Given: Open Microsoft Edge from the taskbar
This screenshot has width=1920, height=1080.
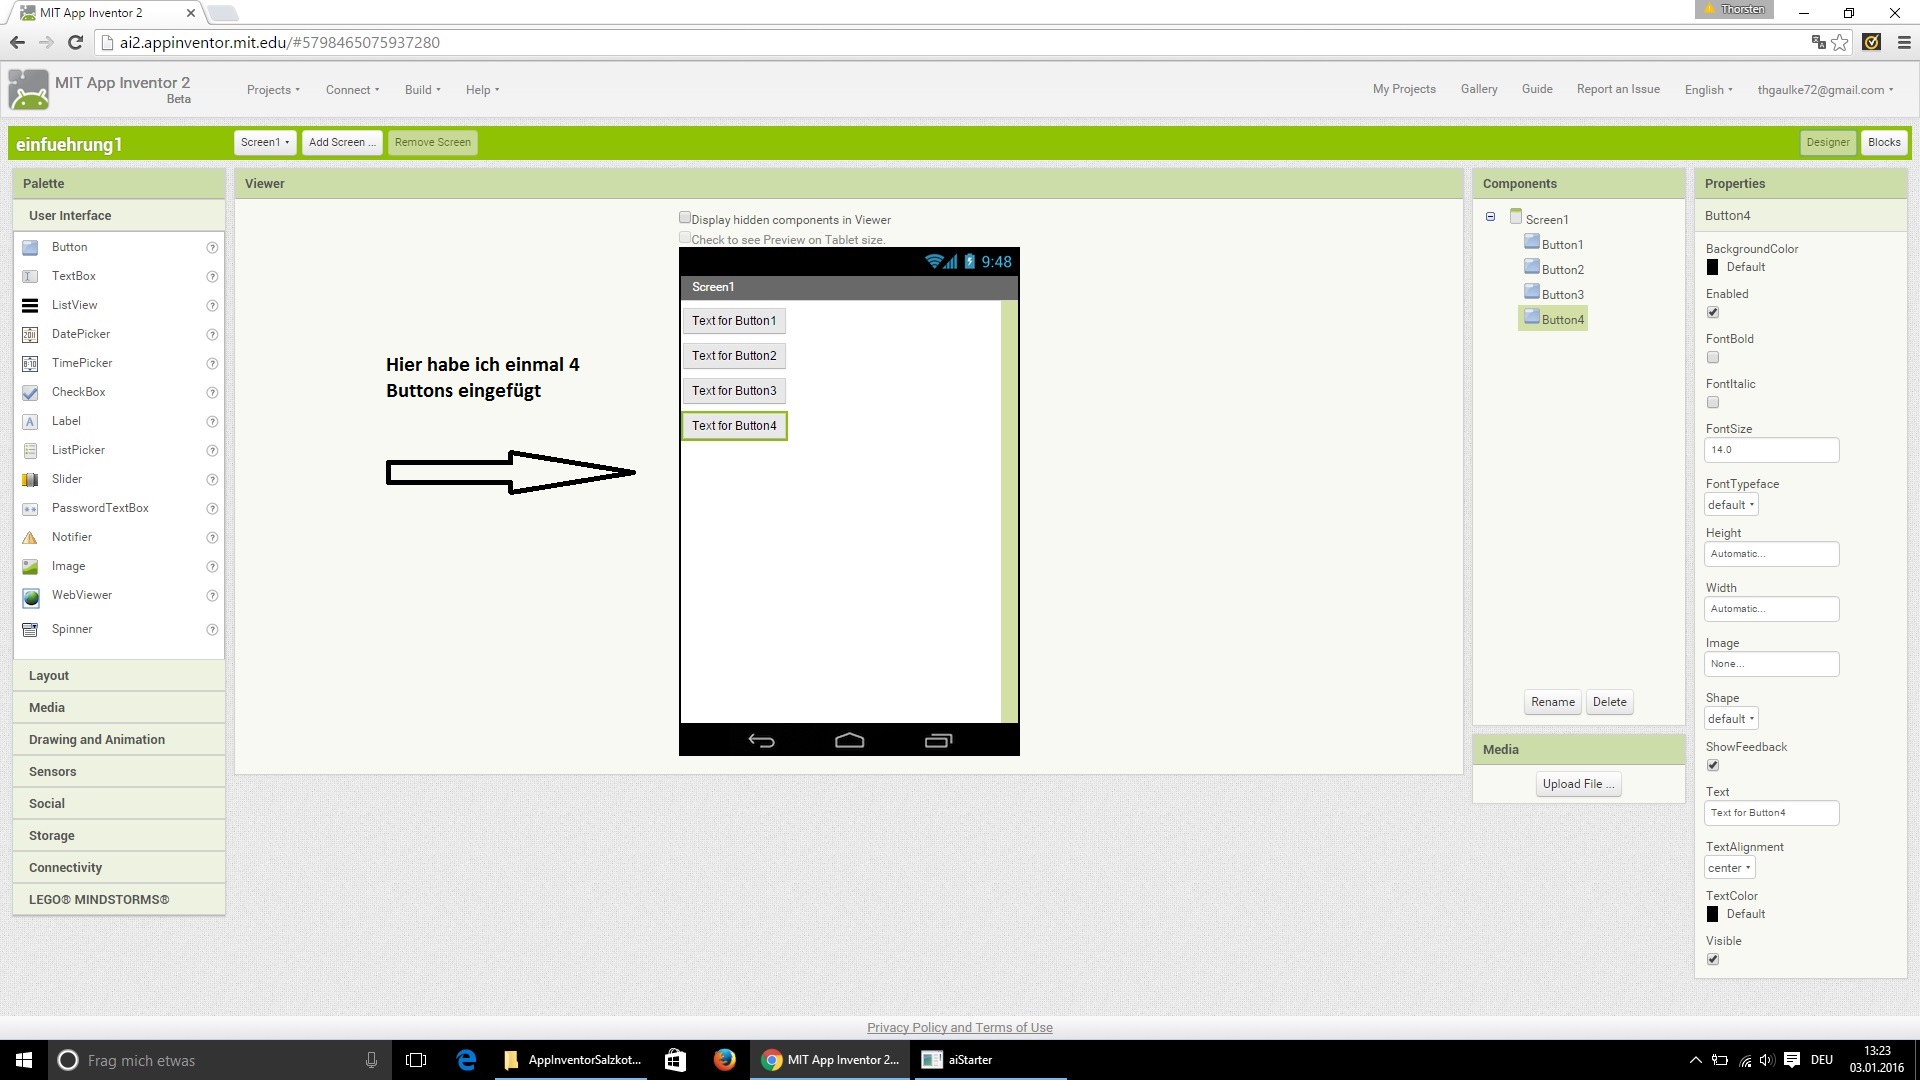Looking at the screenshot, I should [x=466, y=1059].
